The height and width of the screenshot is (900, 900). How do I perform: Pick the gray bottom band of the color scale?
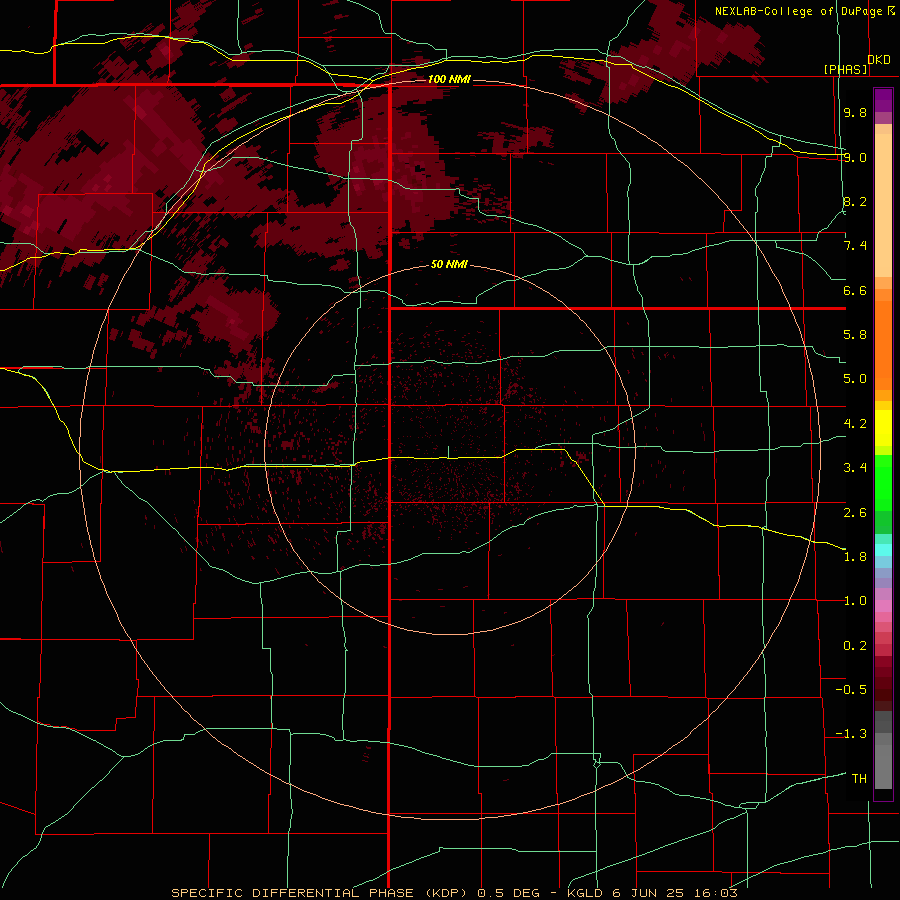[883, 767]
